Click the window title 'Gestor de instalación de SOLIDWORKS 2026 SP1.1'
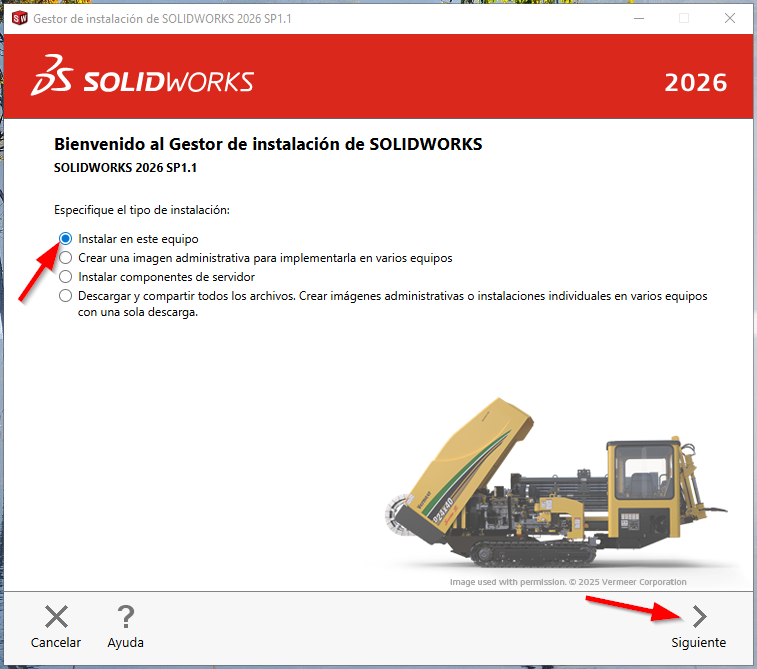Image resolution: width=757 pixels, height=669 pixels. point(162,19)
